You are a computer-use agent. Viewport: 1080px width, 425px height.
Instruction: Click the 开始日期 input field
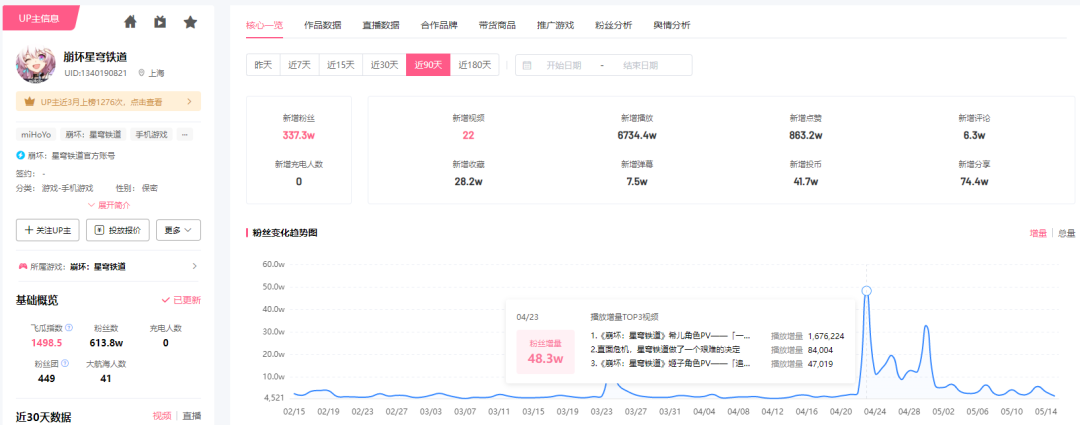pos(563,65)
